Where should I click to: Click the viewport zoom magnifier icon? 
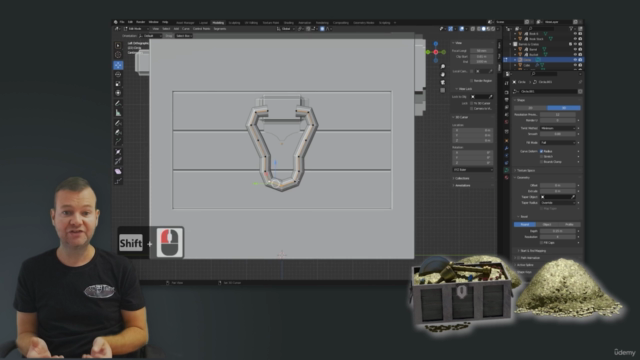point(443,67)
